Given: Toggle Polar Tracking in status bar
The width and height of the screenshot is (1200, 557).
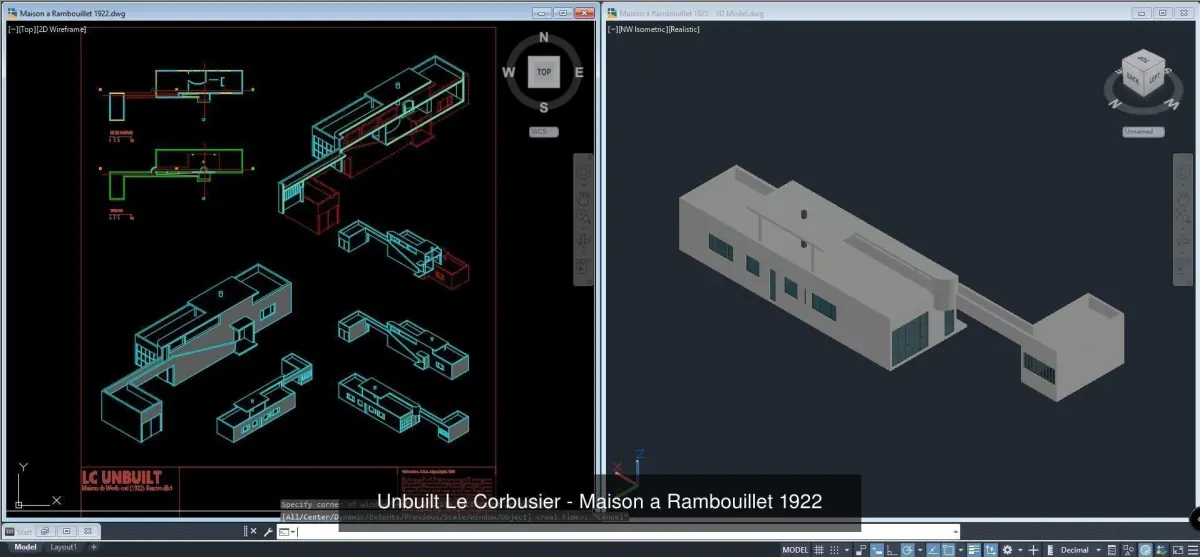Looking at the screenshot, I should [x=907, y=549].
